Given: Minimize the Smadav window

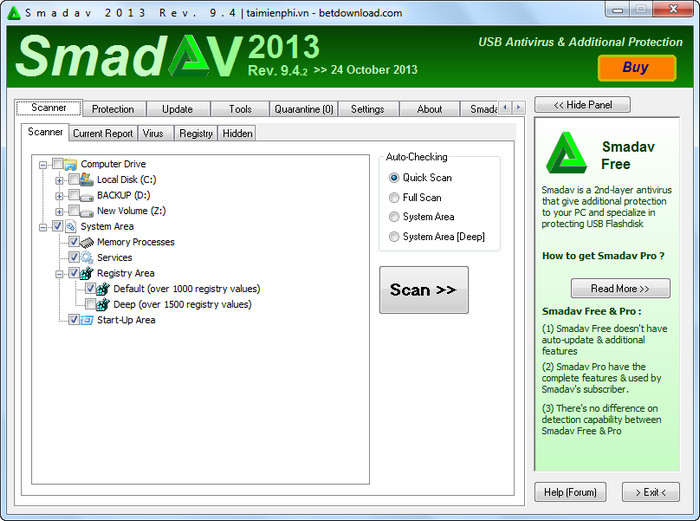Looking at the screenshot, I should pyautogui.click(x=617, y=10).
